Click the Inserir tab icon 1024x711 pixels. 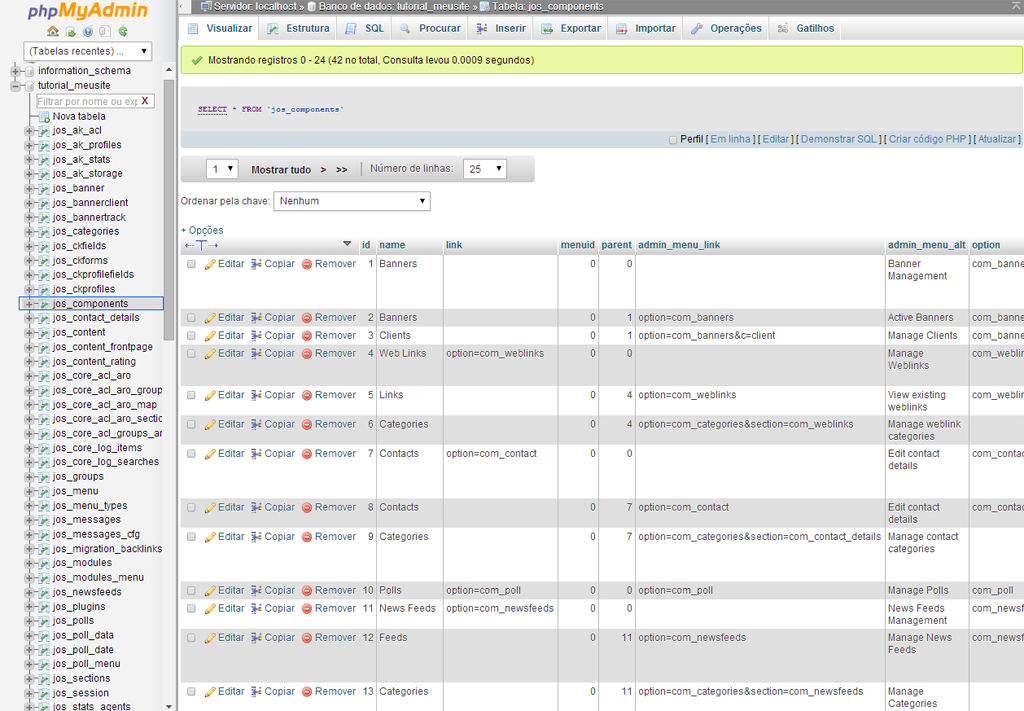[482, 29]
